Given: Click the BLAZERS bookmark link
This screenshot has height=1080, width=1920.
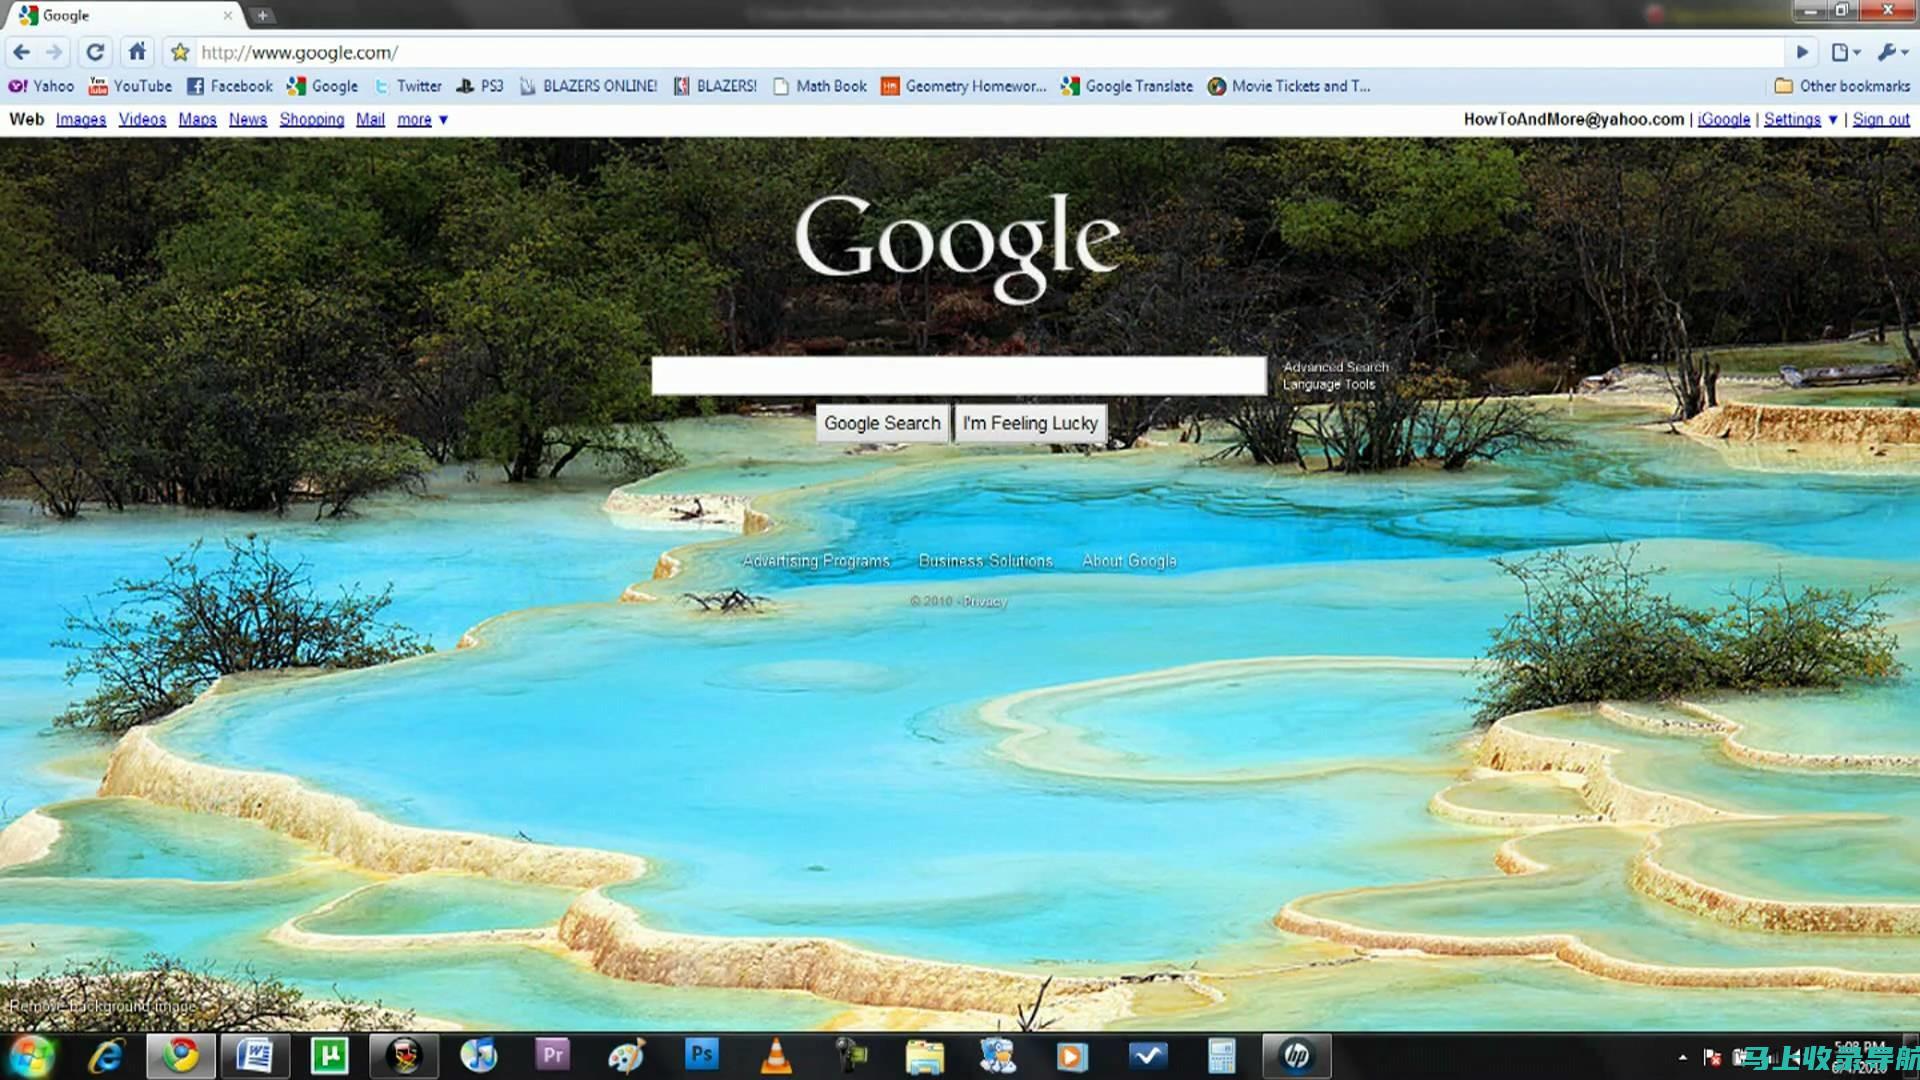Looking at the screenshot, I should 728,86.
